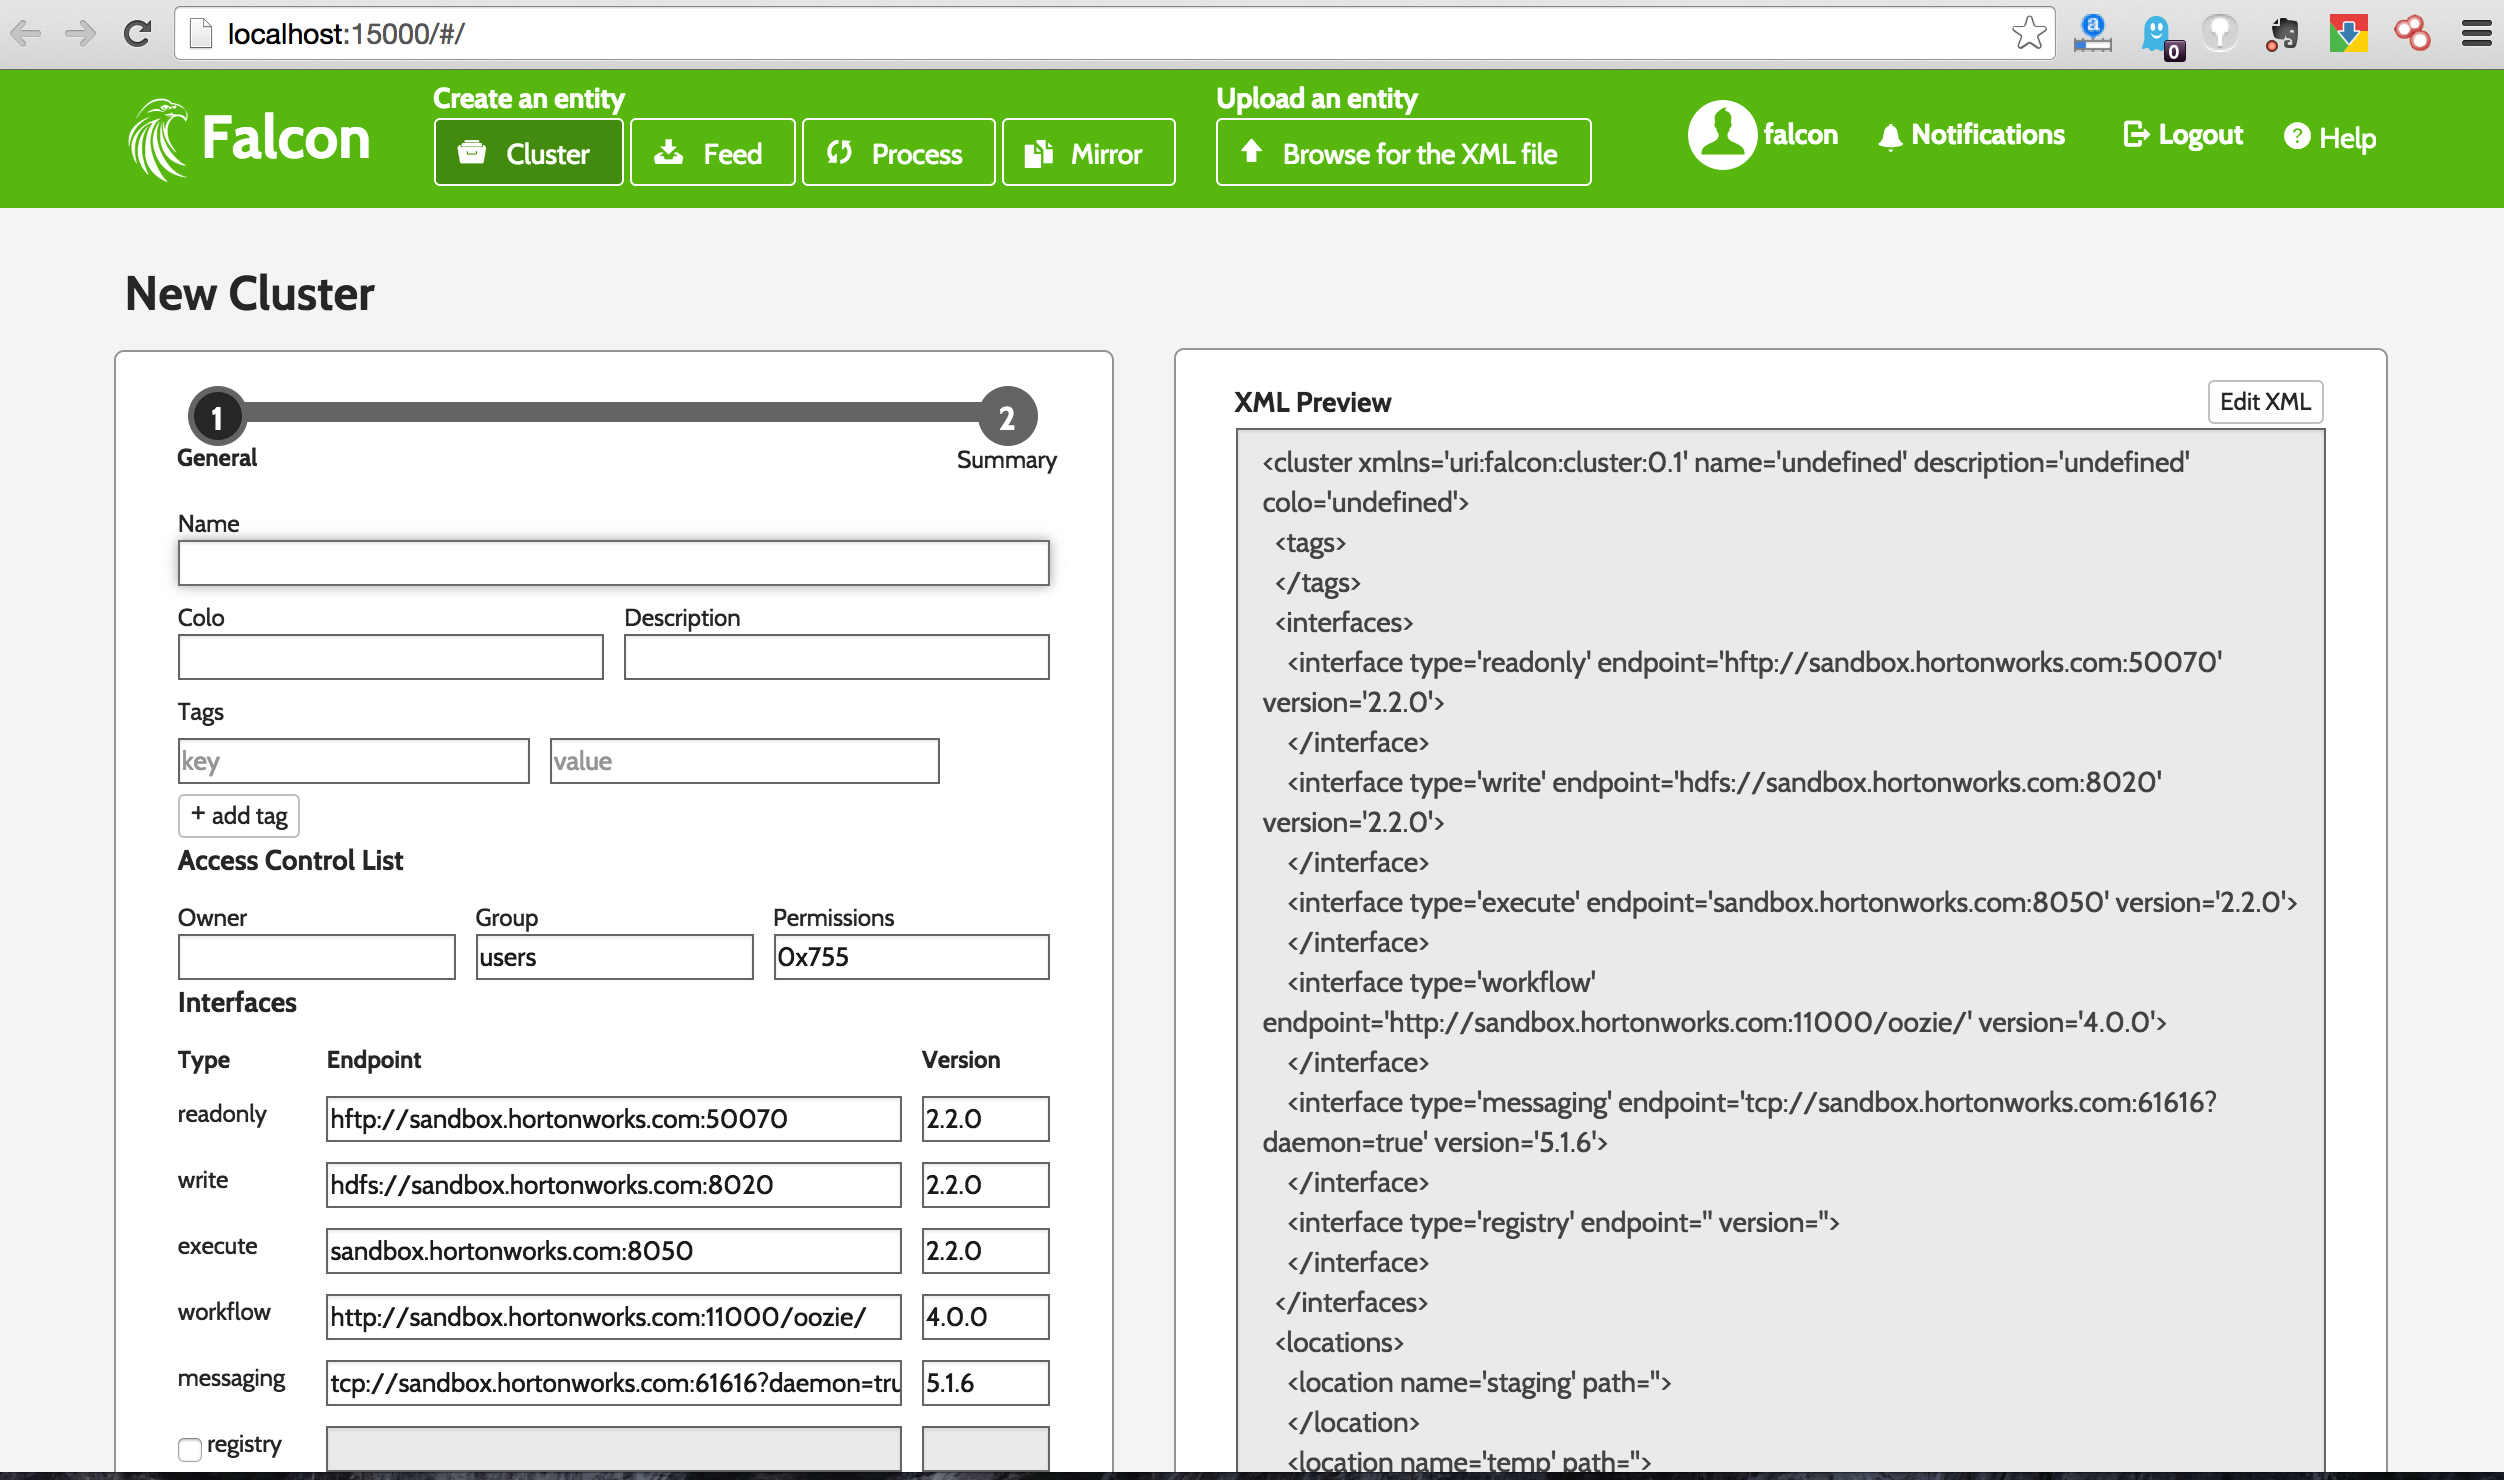Image resolution: width=2504 pixels, height=1482 pixels.
Task: Focus the cluster Name input field
Action: tap(613, 563)
